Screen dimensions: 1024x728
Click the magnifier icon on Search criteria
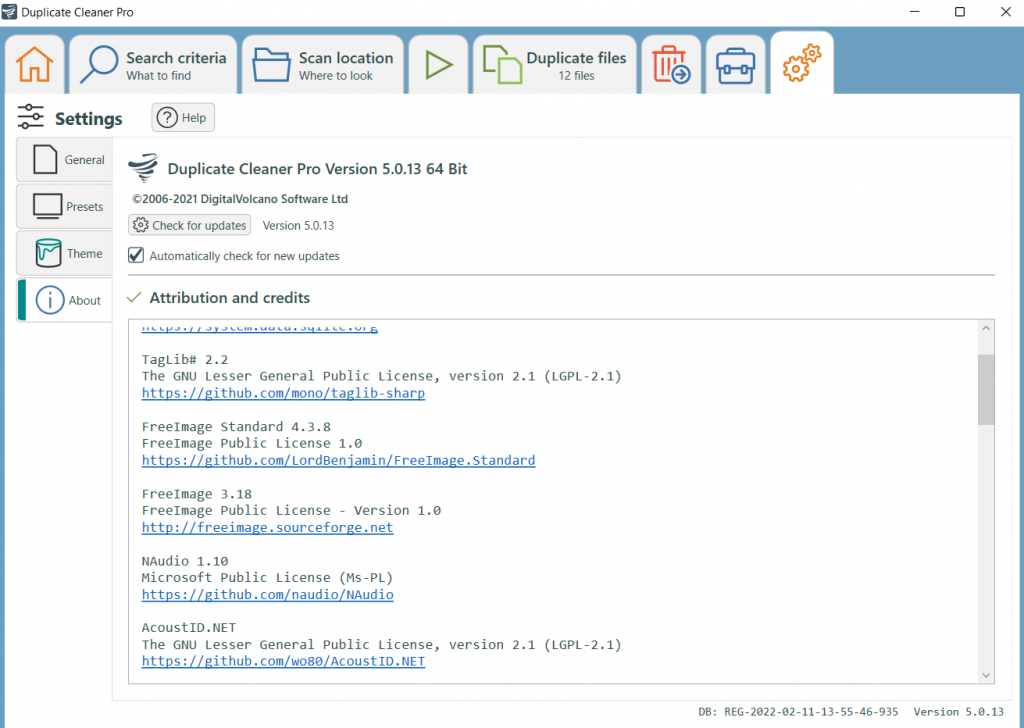[99, 64]
